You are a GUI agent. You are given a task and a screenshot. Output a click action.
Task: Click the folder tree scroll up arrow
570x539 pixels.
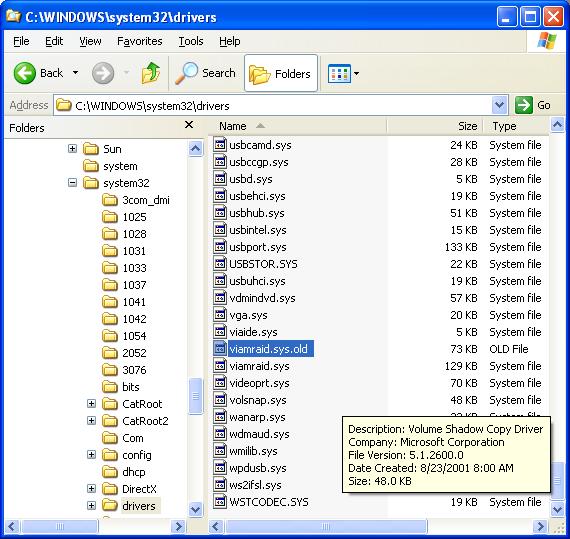coord(196,148)
